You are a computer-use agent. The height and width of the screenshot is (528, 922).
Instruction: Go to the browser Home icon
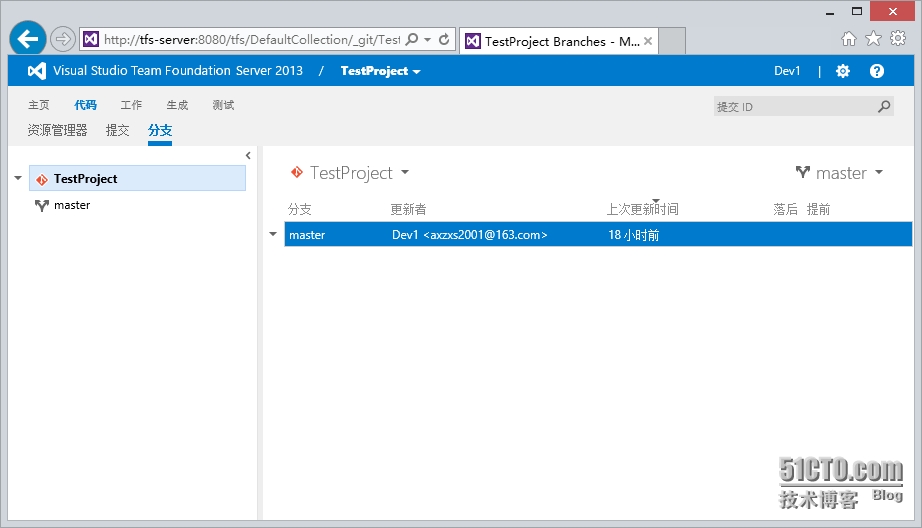tap(848, 39)
